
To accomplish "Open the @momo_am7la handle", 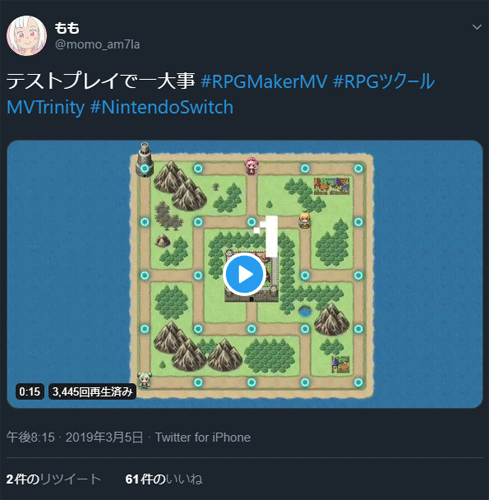I will click(x=97, y=44).
